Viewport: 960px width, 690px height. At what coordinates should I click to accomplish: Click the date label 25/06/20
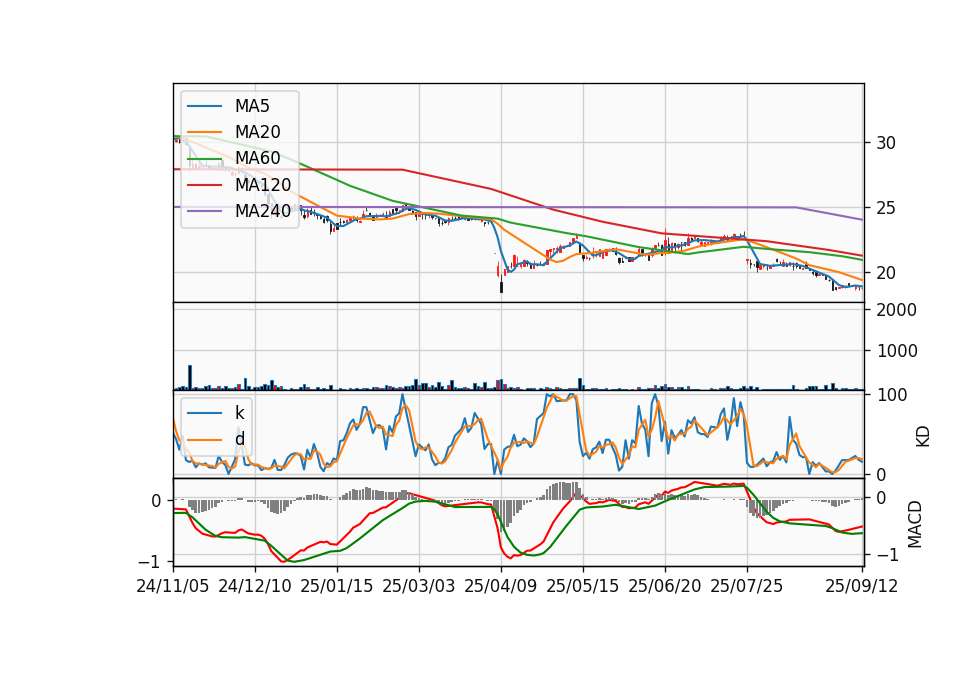coord(664,586)
